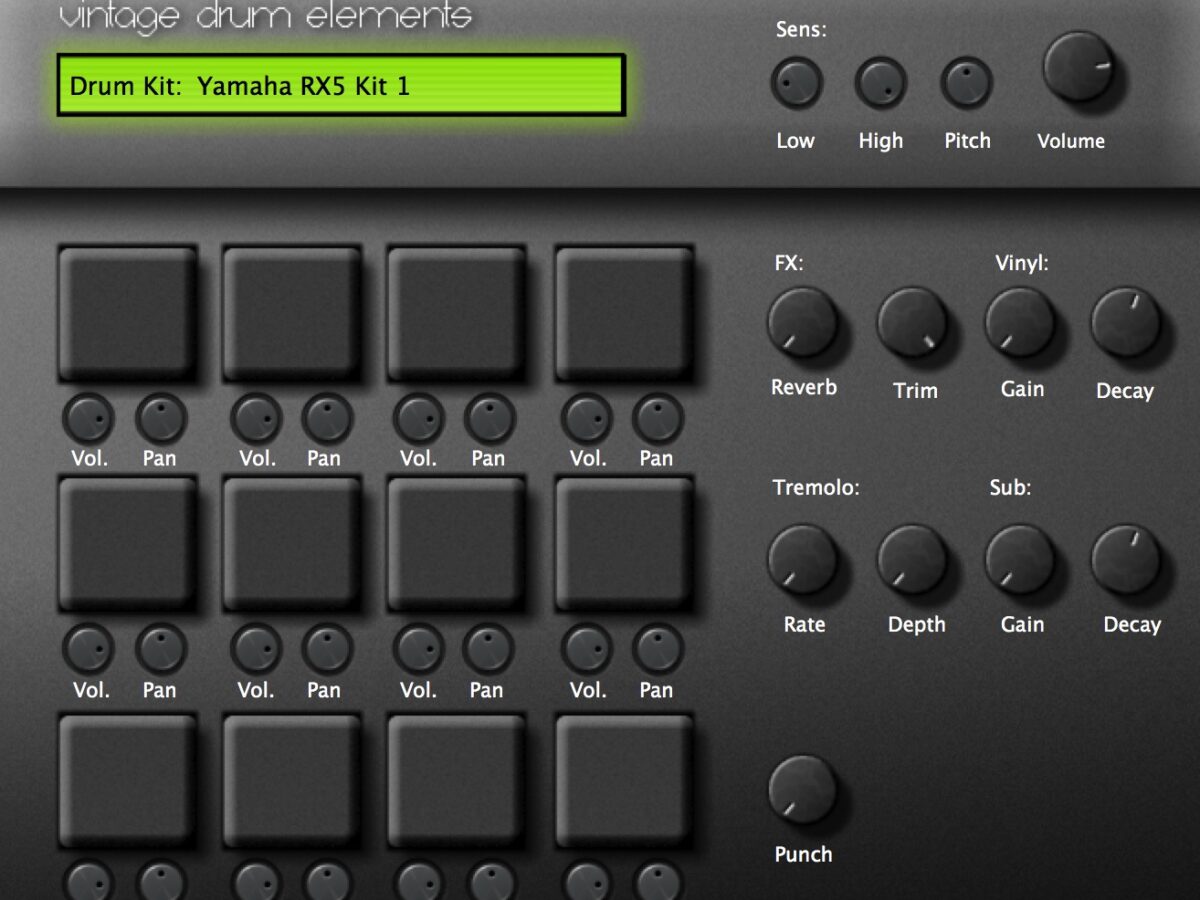Click the Drum Kit display showing Yamaha RX5
1200x900 pixels.
point(340,85)
